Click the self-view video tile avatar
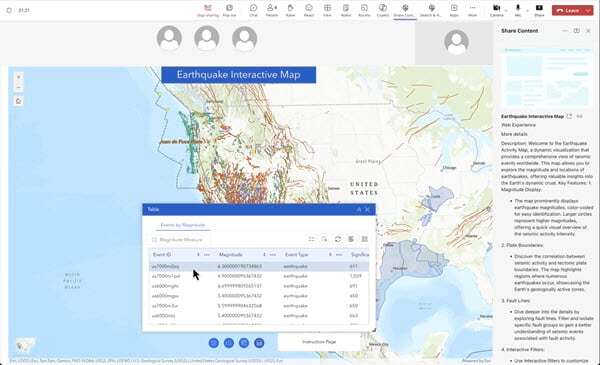Viewport: 600px width, 365px height. pos(456,42)
